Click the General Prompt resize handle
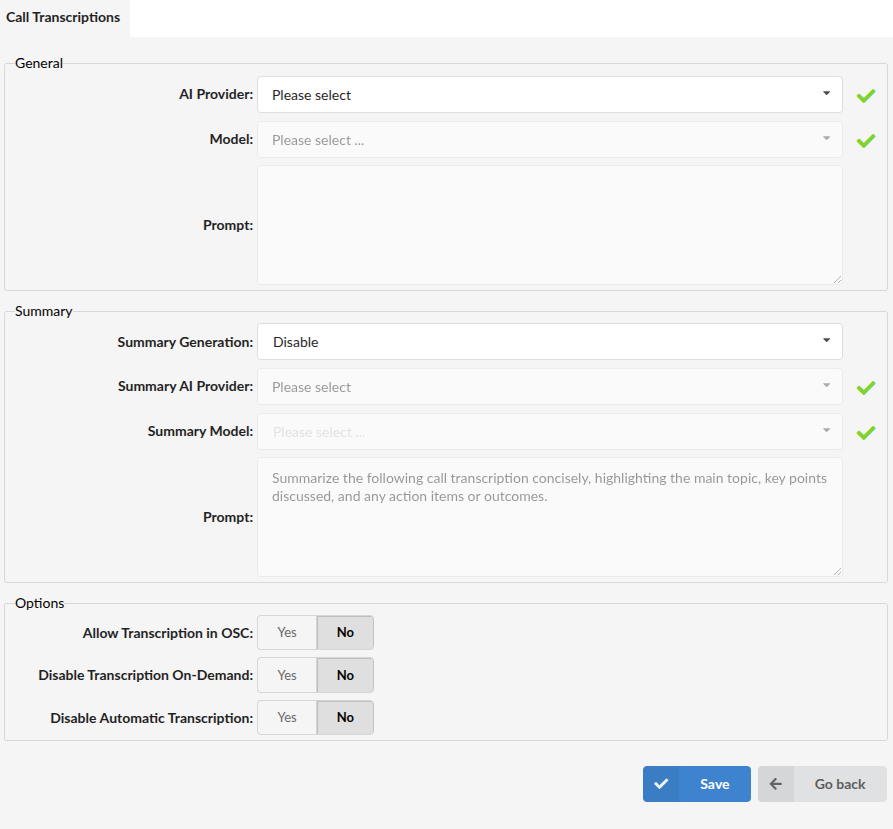This screenshot has width=893, height=829. coord(837,279)
